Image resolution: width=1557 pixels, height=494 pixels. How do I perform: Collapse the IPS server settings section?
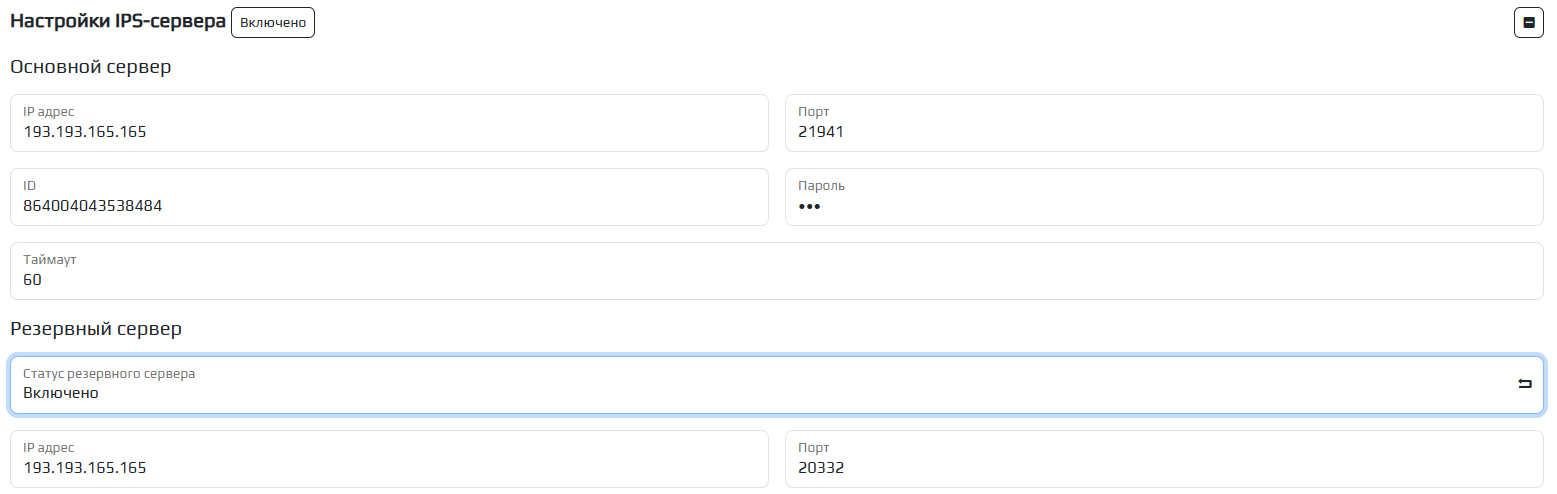click(1528, 22)
